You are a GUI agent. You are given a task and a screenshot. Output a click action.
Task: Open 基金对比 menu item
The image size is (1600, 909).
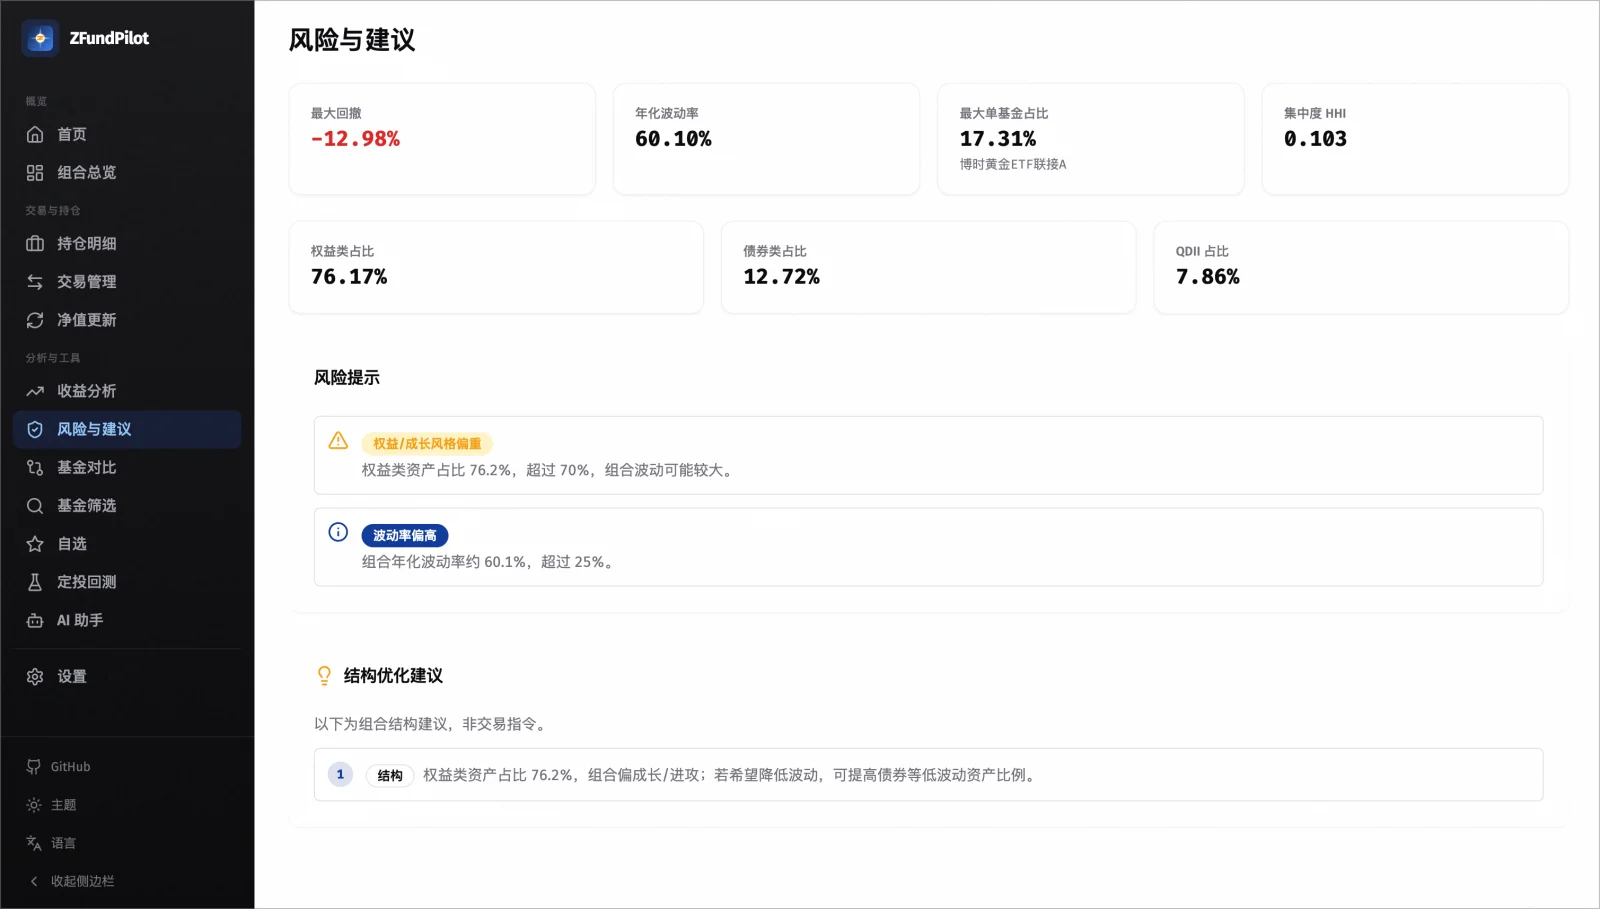tap(127, 467)
